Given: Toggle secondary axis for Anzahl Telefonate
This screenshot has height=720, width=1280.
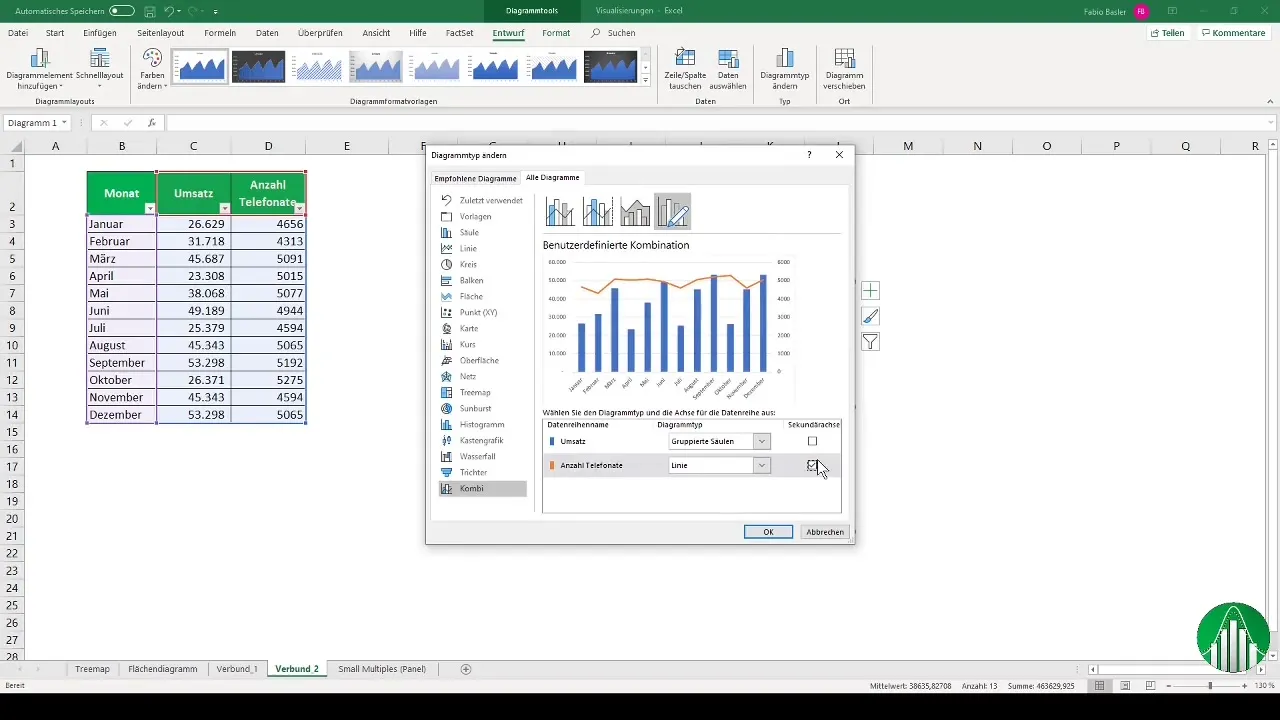Looking at the screenshot, I should point(812,465).
